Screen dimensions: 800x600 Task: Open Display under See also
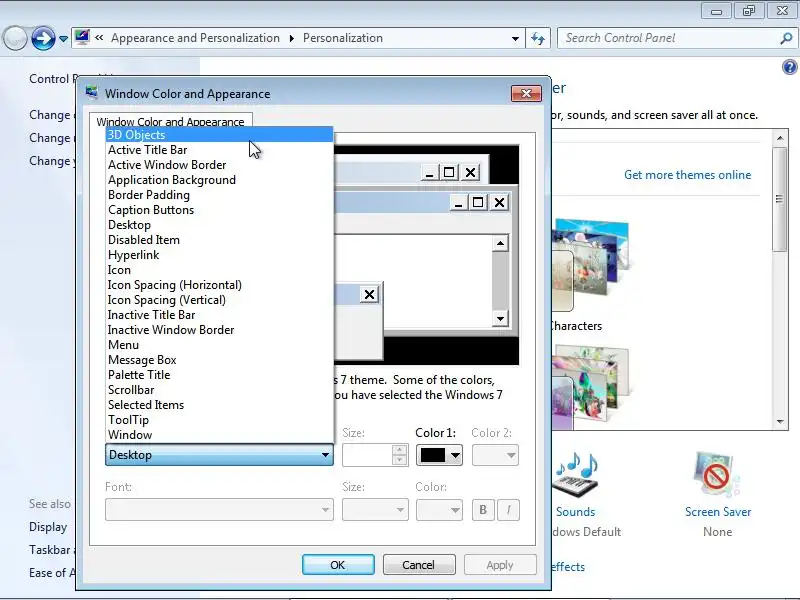click(48, 527)
